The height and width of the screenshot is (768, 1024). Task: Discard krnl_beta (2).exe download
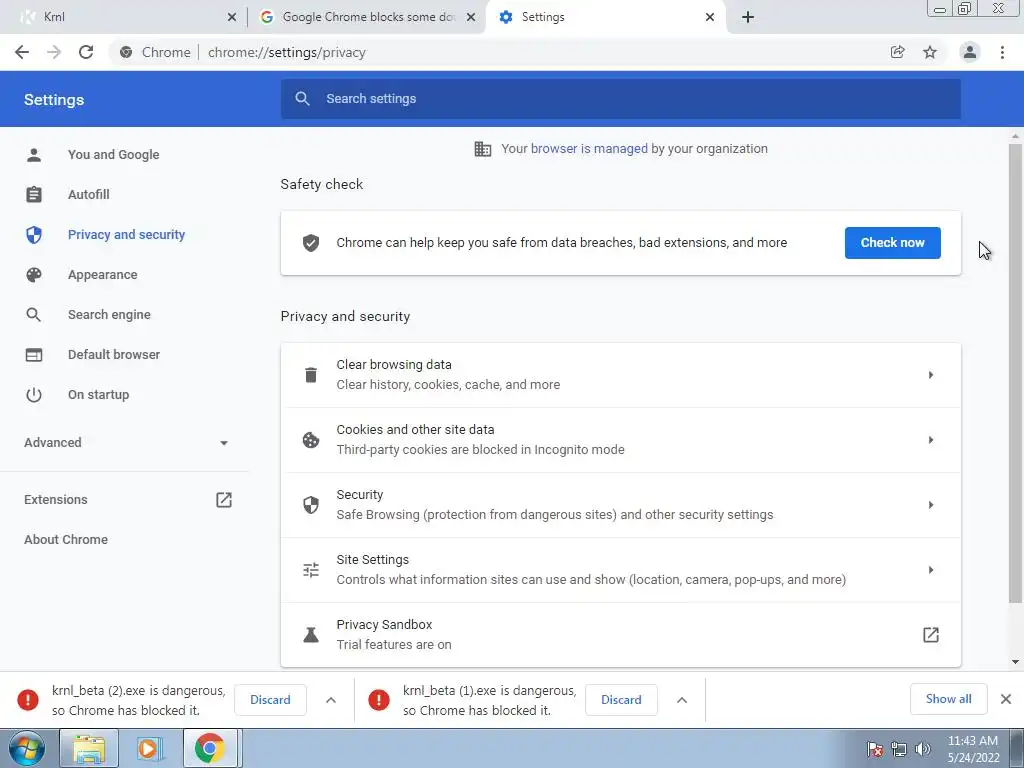270,700
